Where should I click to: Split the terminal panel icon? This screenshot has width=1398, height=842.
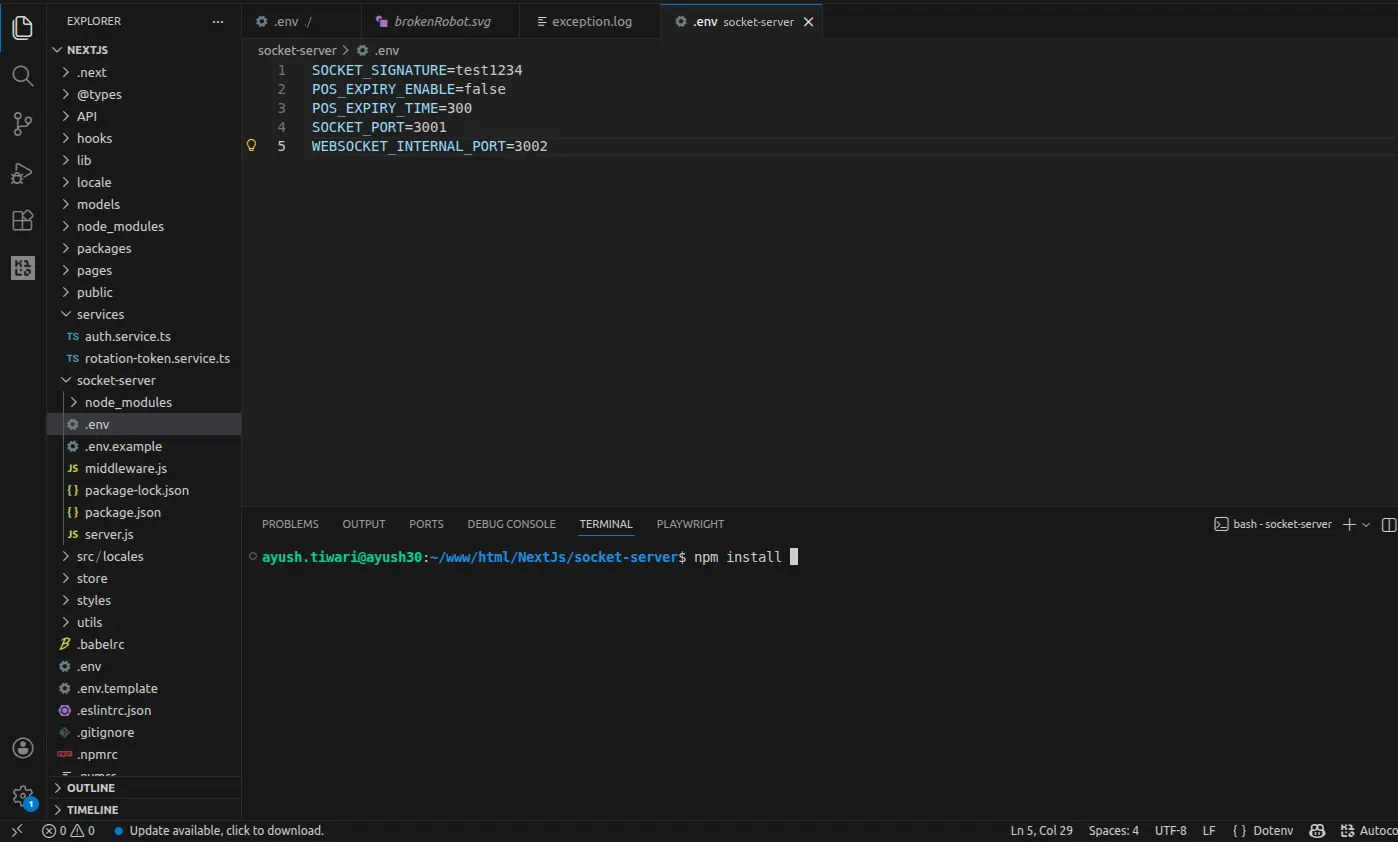(x=1389, y=524)
